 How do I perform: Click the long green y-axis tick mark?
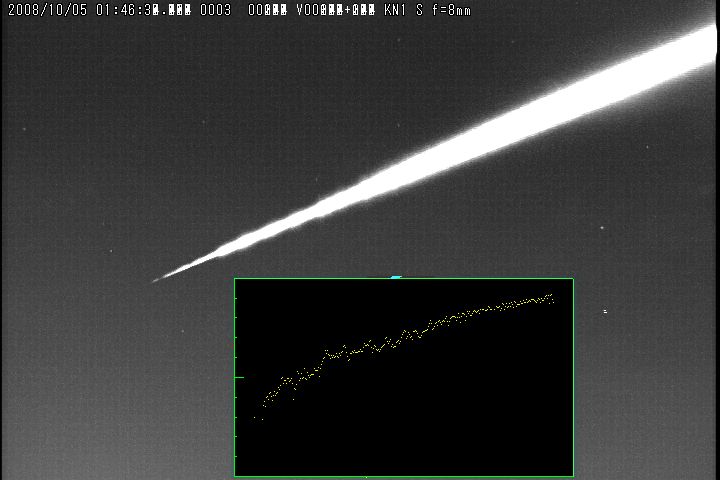click(x=239, y=377)
